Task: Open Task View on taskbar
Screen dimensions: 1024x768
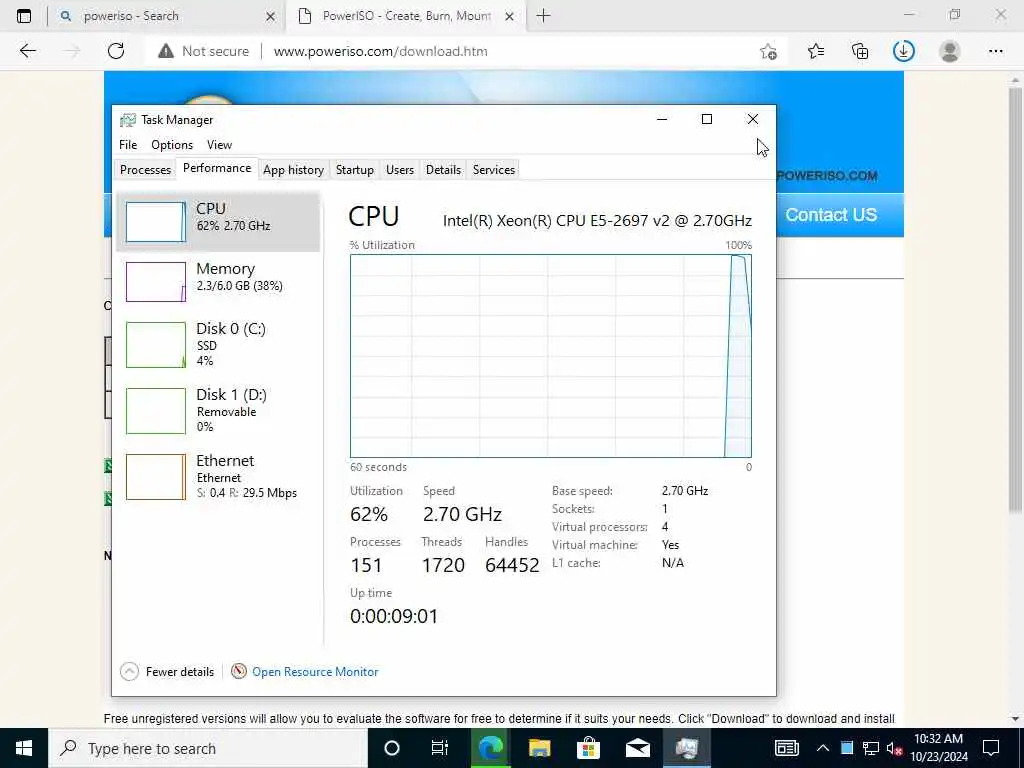Action: 440,748
